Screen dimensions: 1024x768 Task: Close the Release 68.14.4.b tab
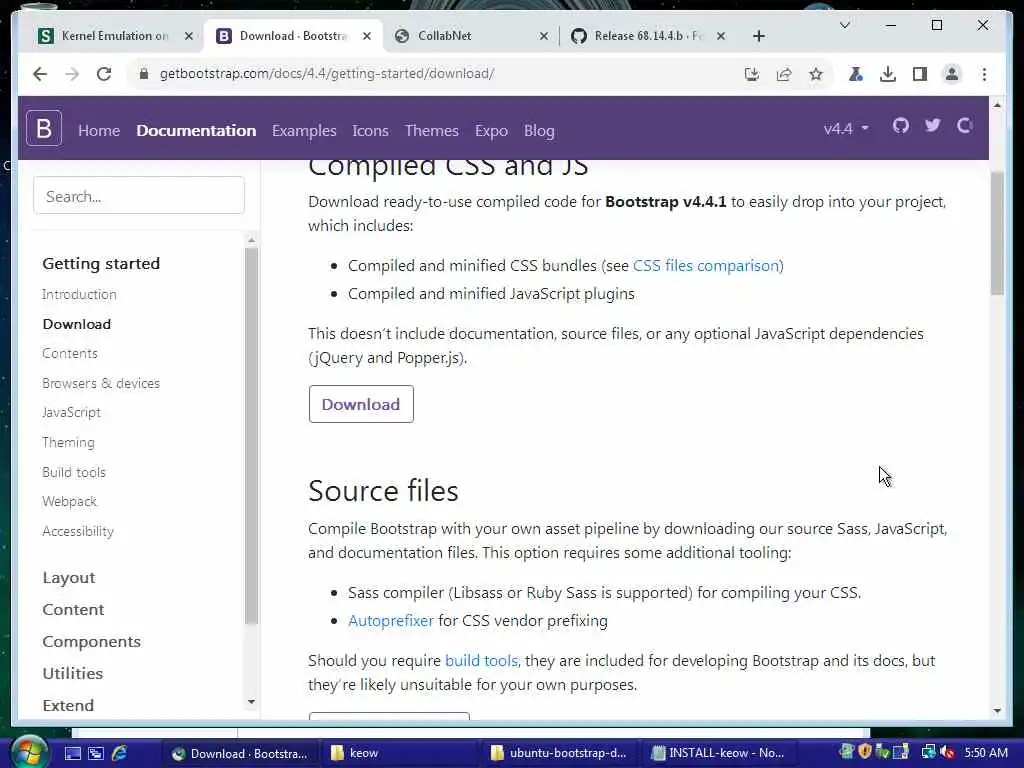(x=721, y=36)
